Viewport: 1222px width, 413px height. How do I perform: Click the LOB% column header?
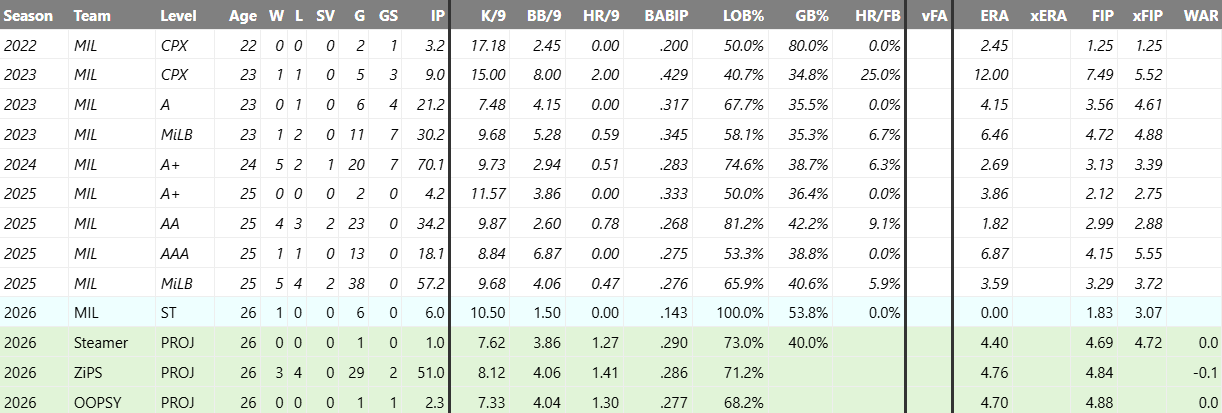tap(742, 16)
